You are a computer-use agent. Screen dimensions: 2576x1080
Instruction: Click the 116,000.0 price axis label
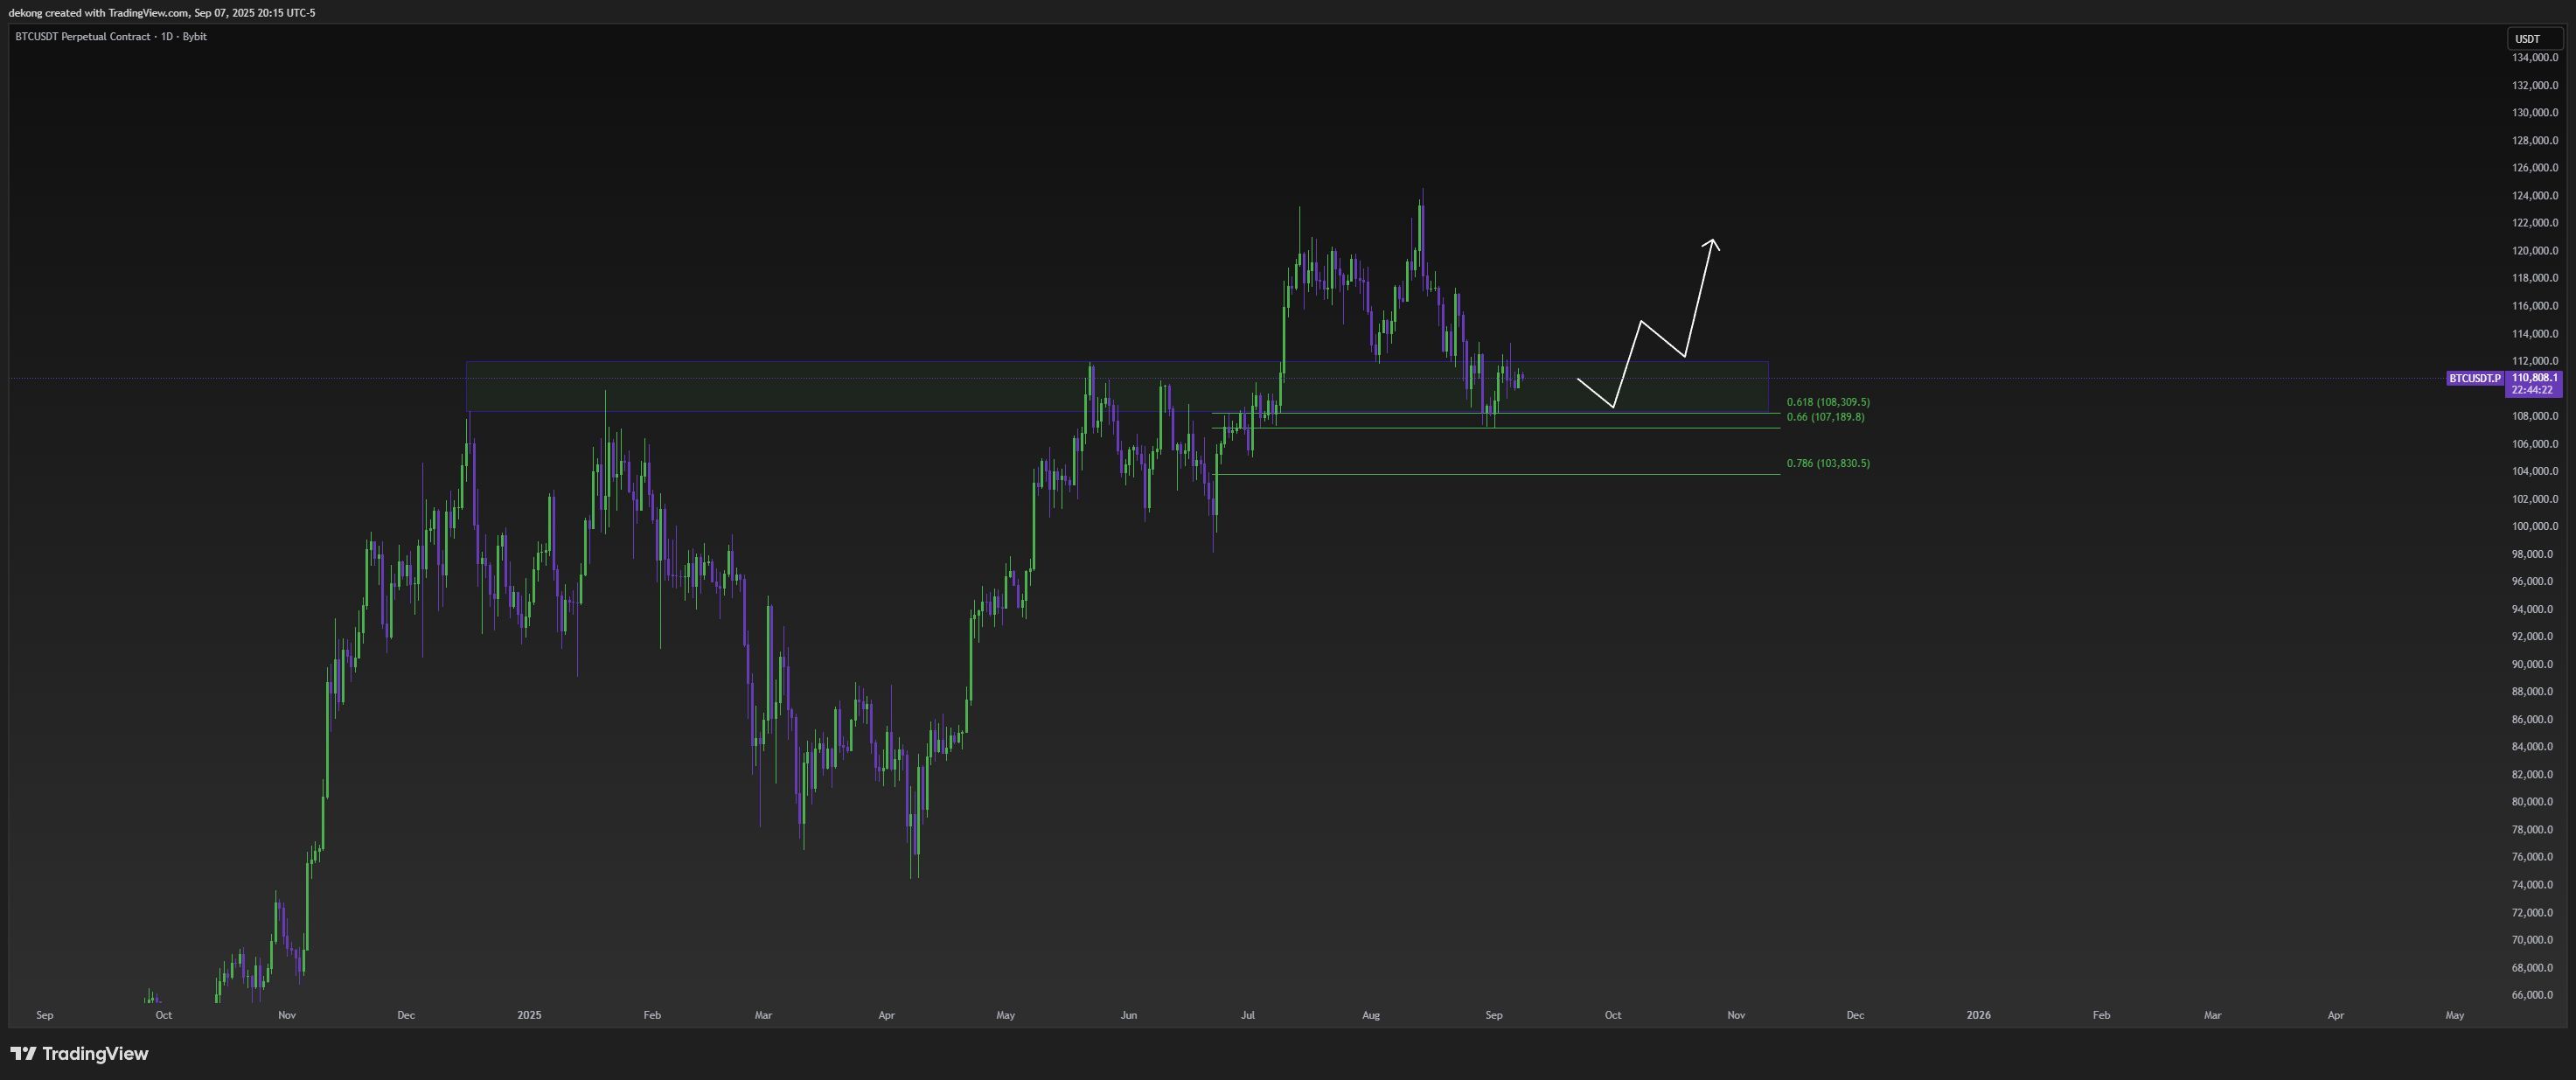(x=2535, y=306)
